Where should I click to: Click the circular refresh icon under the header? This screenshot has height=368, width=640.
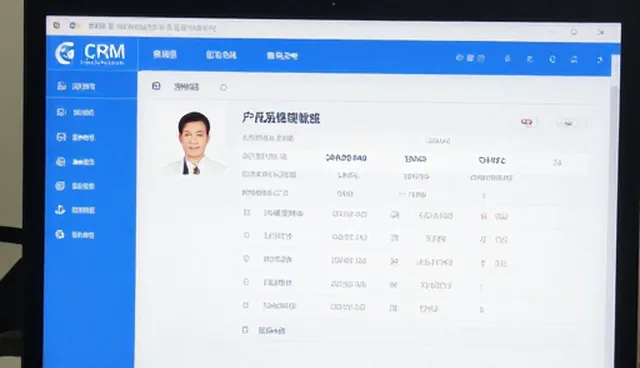pos(223,87)
